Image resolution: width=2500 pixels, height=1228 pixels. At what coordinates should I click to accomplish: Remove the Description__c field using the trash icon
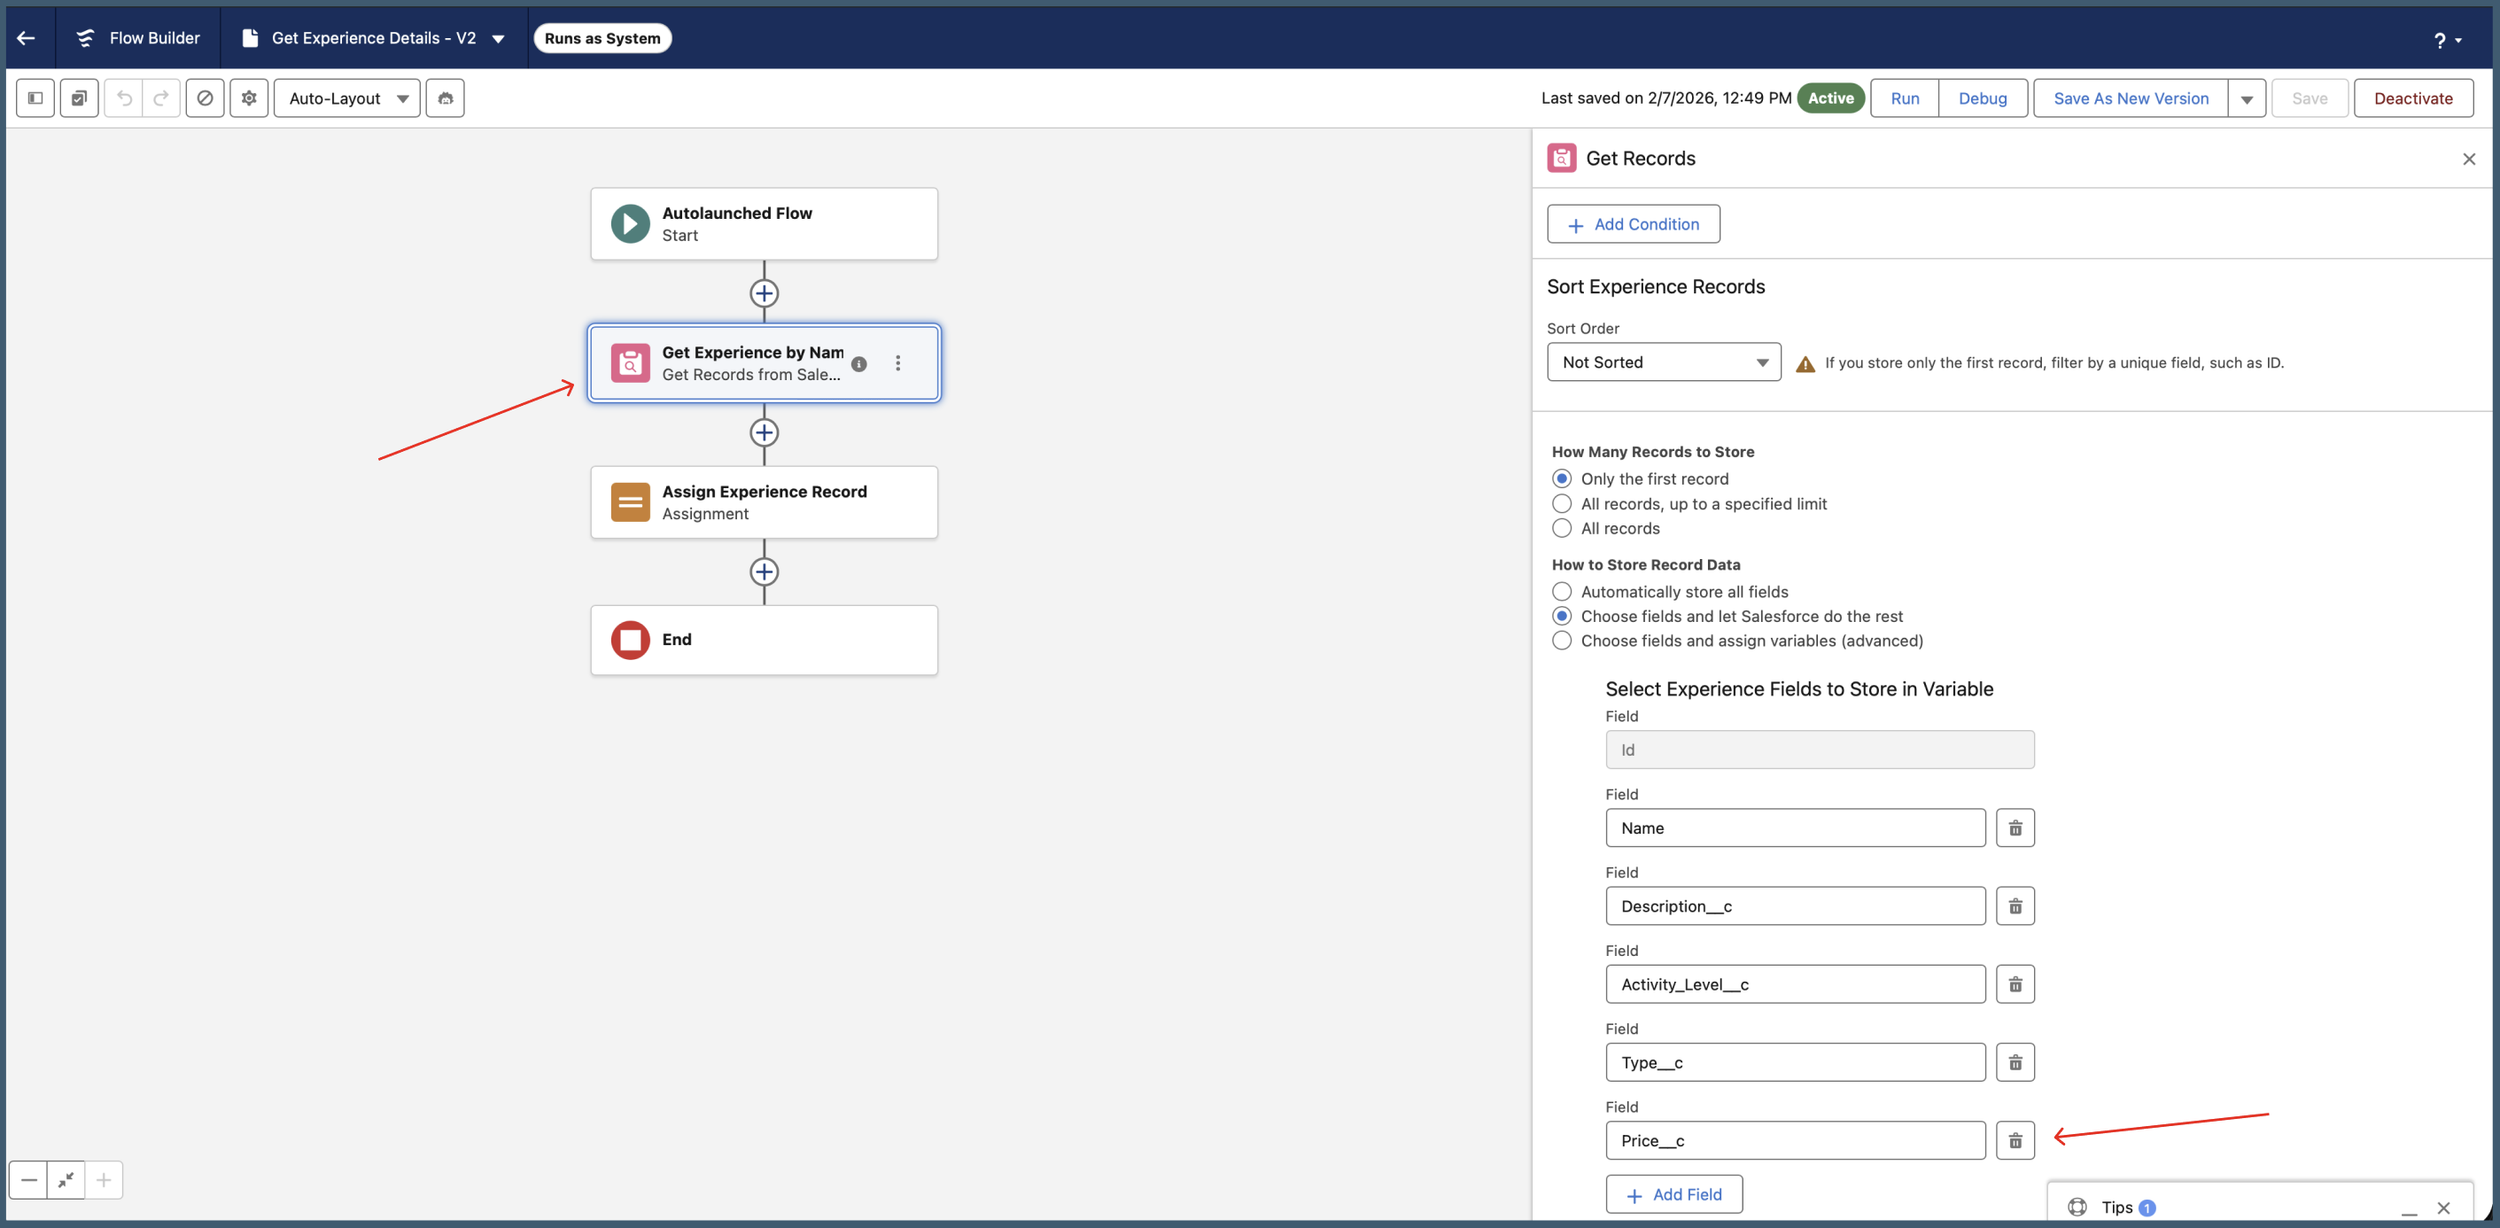2015,906
